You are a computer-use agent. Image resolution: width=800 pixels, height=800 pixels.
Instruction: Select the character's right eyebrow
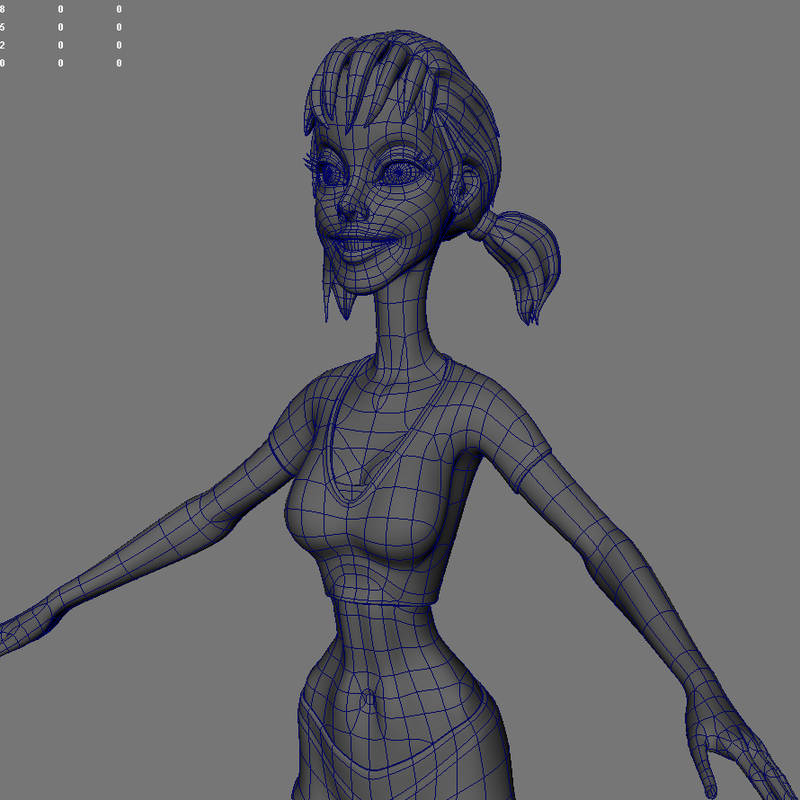pos(330,150)
